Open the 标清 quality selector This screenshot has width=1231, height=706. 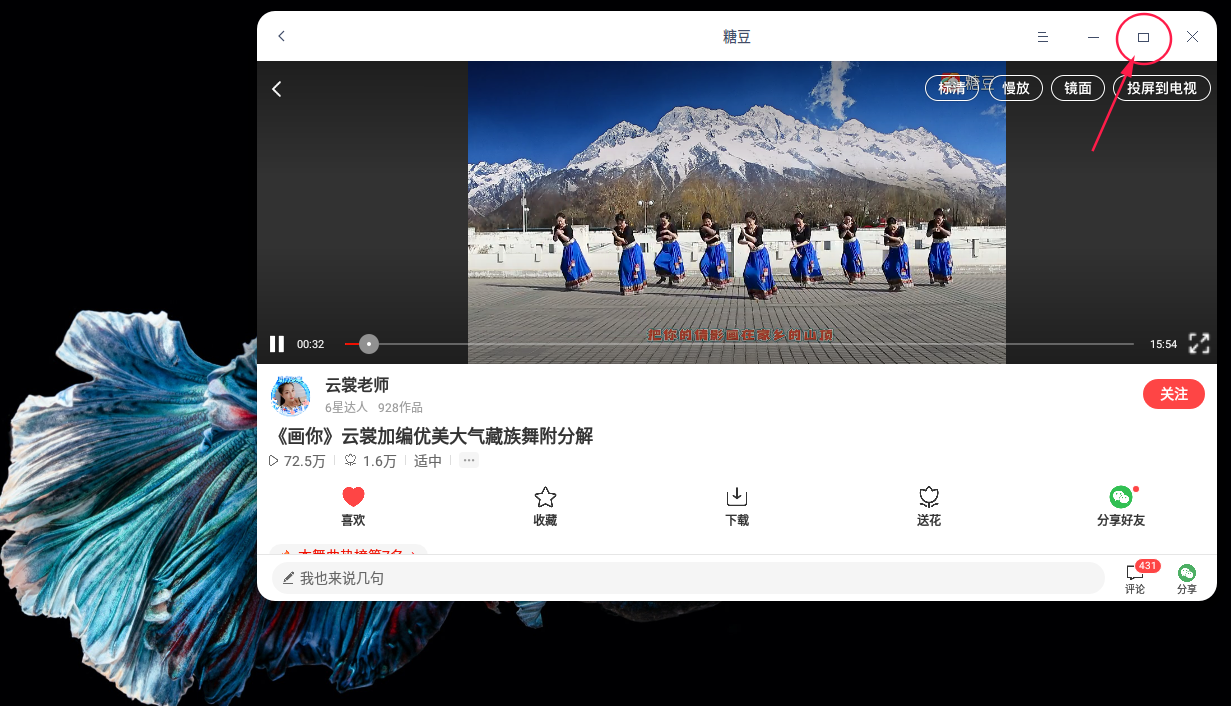pos(951,88)
